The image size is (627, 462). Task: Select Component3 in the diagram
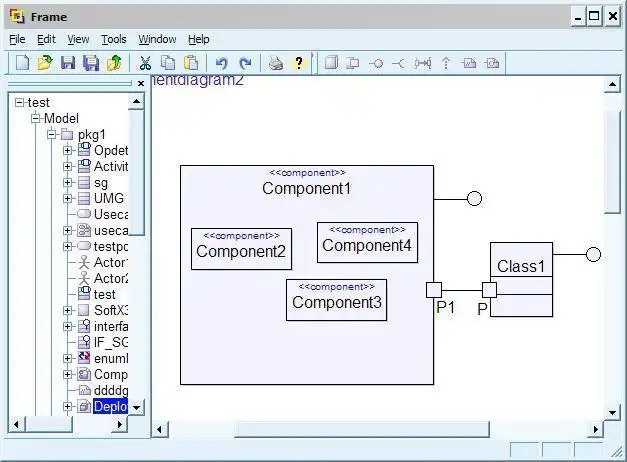tap(337, 300)
